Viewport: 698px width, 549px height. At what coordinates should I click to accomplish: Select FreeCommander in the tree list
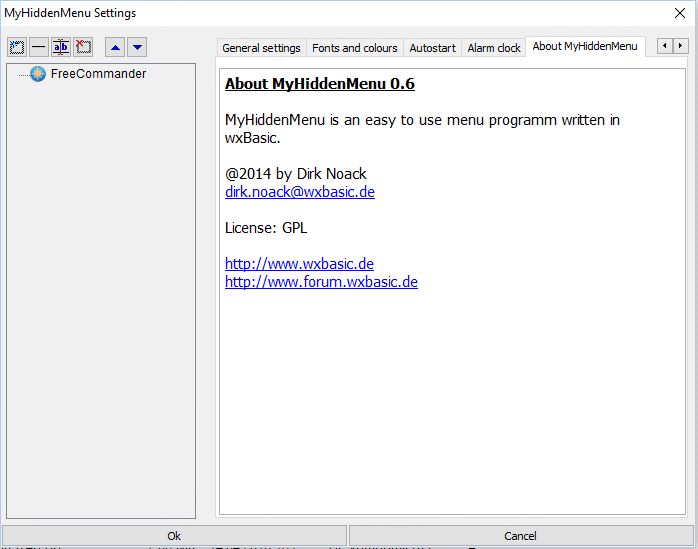(98, 74)
